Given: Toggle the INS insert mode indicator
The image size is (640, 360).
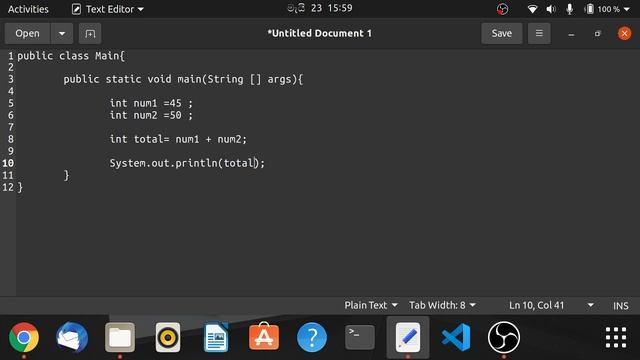Looking at the screenshot, I should click(x=620, y=306).
